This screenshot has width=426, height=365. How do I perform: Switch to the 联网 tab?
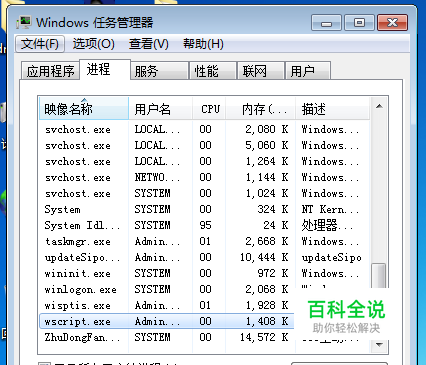[261, 71]
